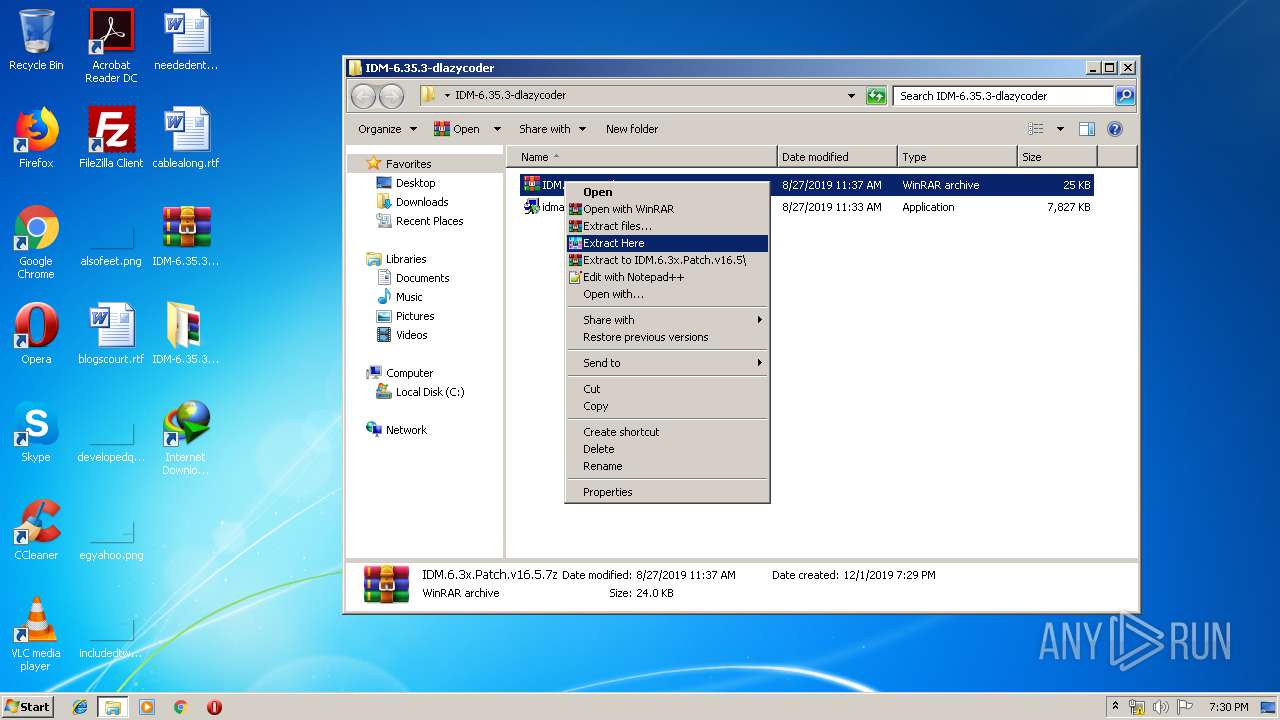Sort by the Size column header
The width and height of the screenshot is (1280, 720).
coord(1057,157)
